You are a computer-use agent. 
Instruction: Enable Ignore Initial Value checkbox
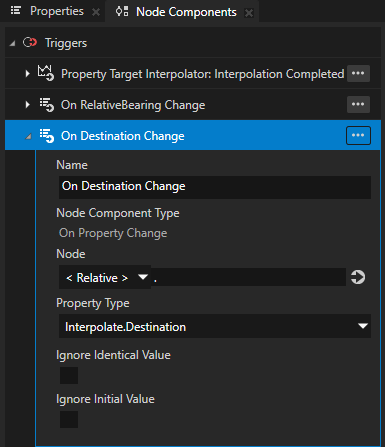[x=69, y=419]
